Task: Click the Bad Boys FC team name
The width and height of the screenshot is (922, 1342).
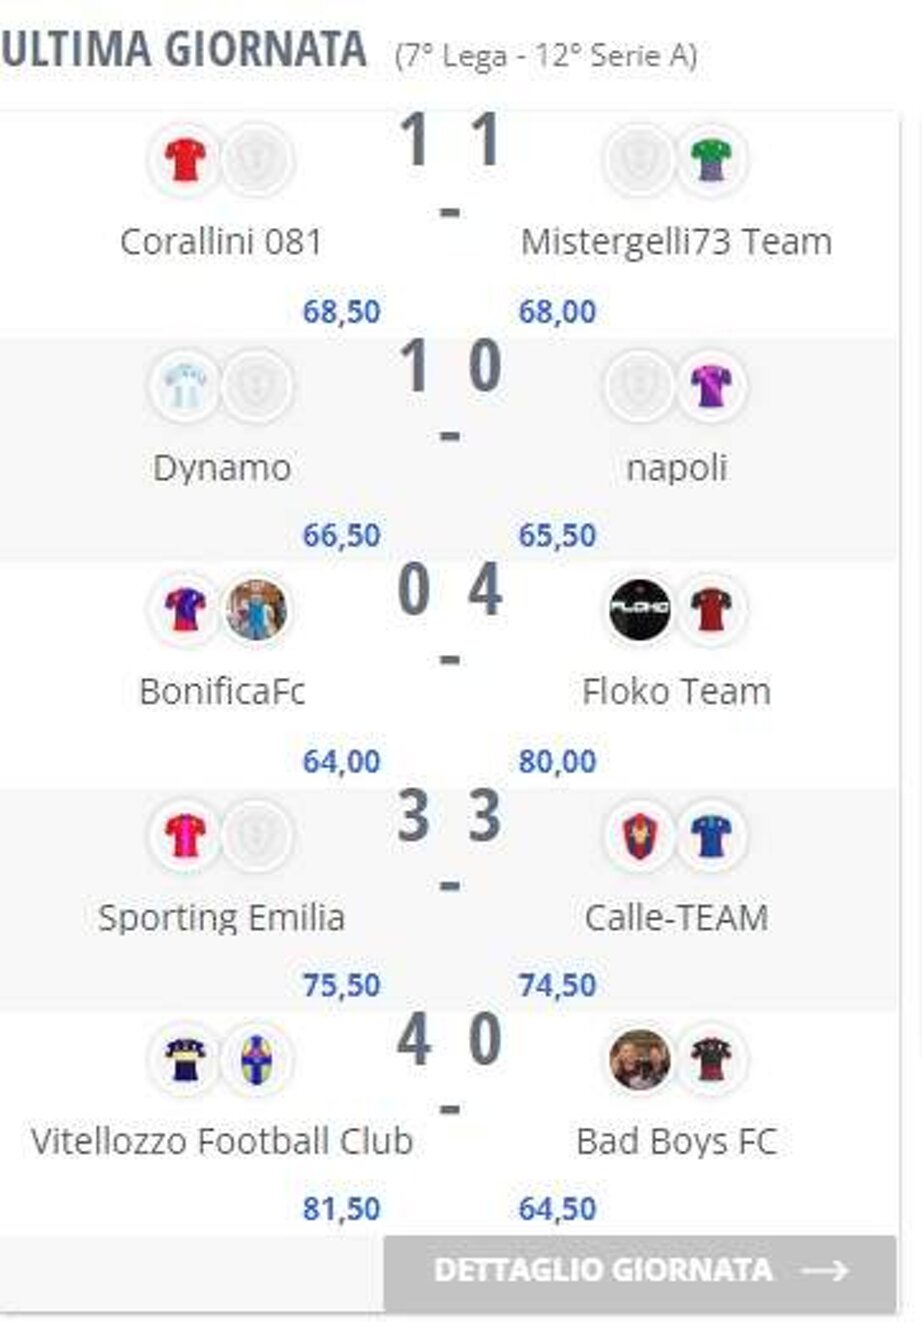Action: [x=676, y=1141]
